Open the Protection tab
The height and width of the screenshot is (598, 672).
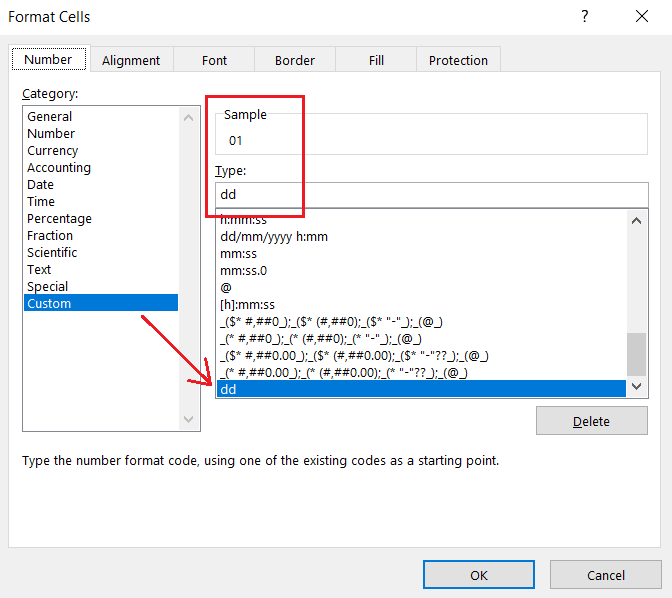coord(458,60)
